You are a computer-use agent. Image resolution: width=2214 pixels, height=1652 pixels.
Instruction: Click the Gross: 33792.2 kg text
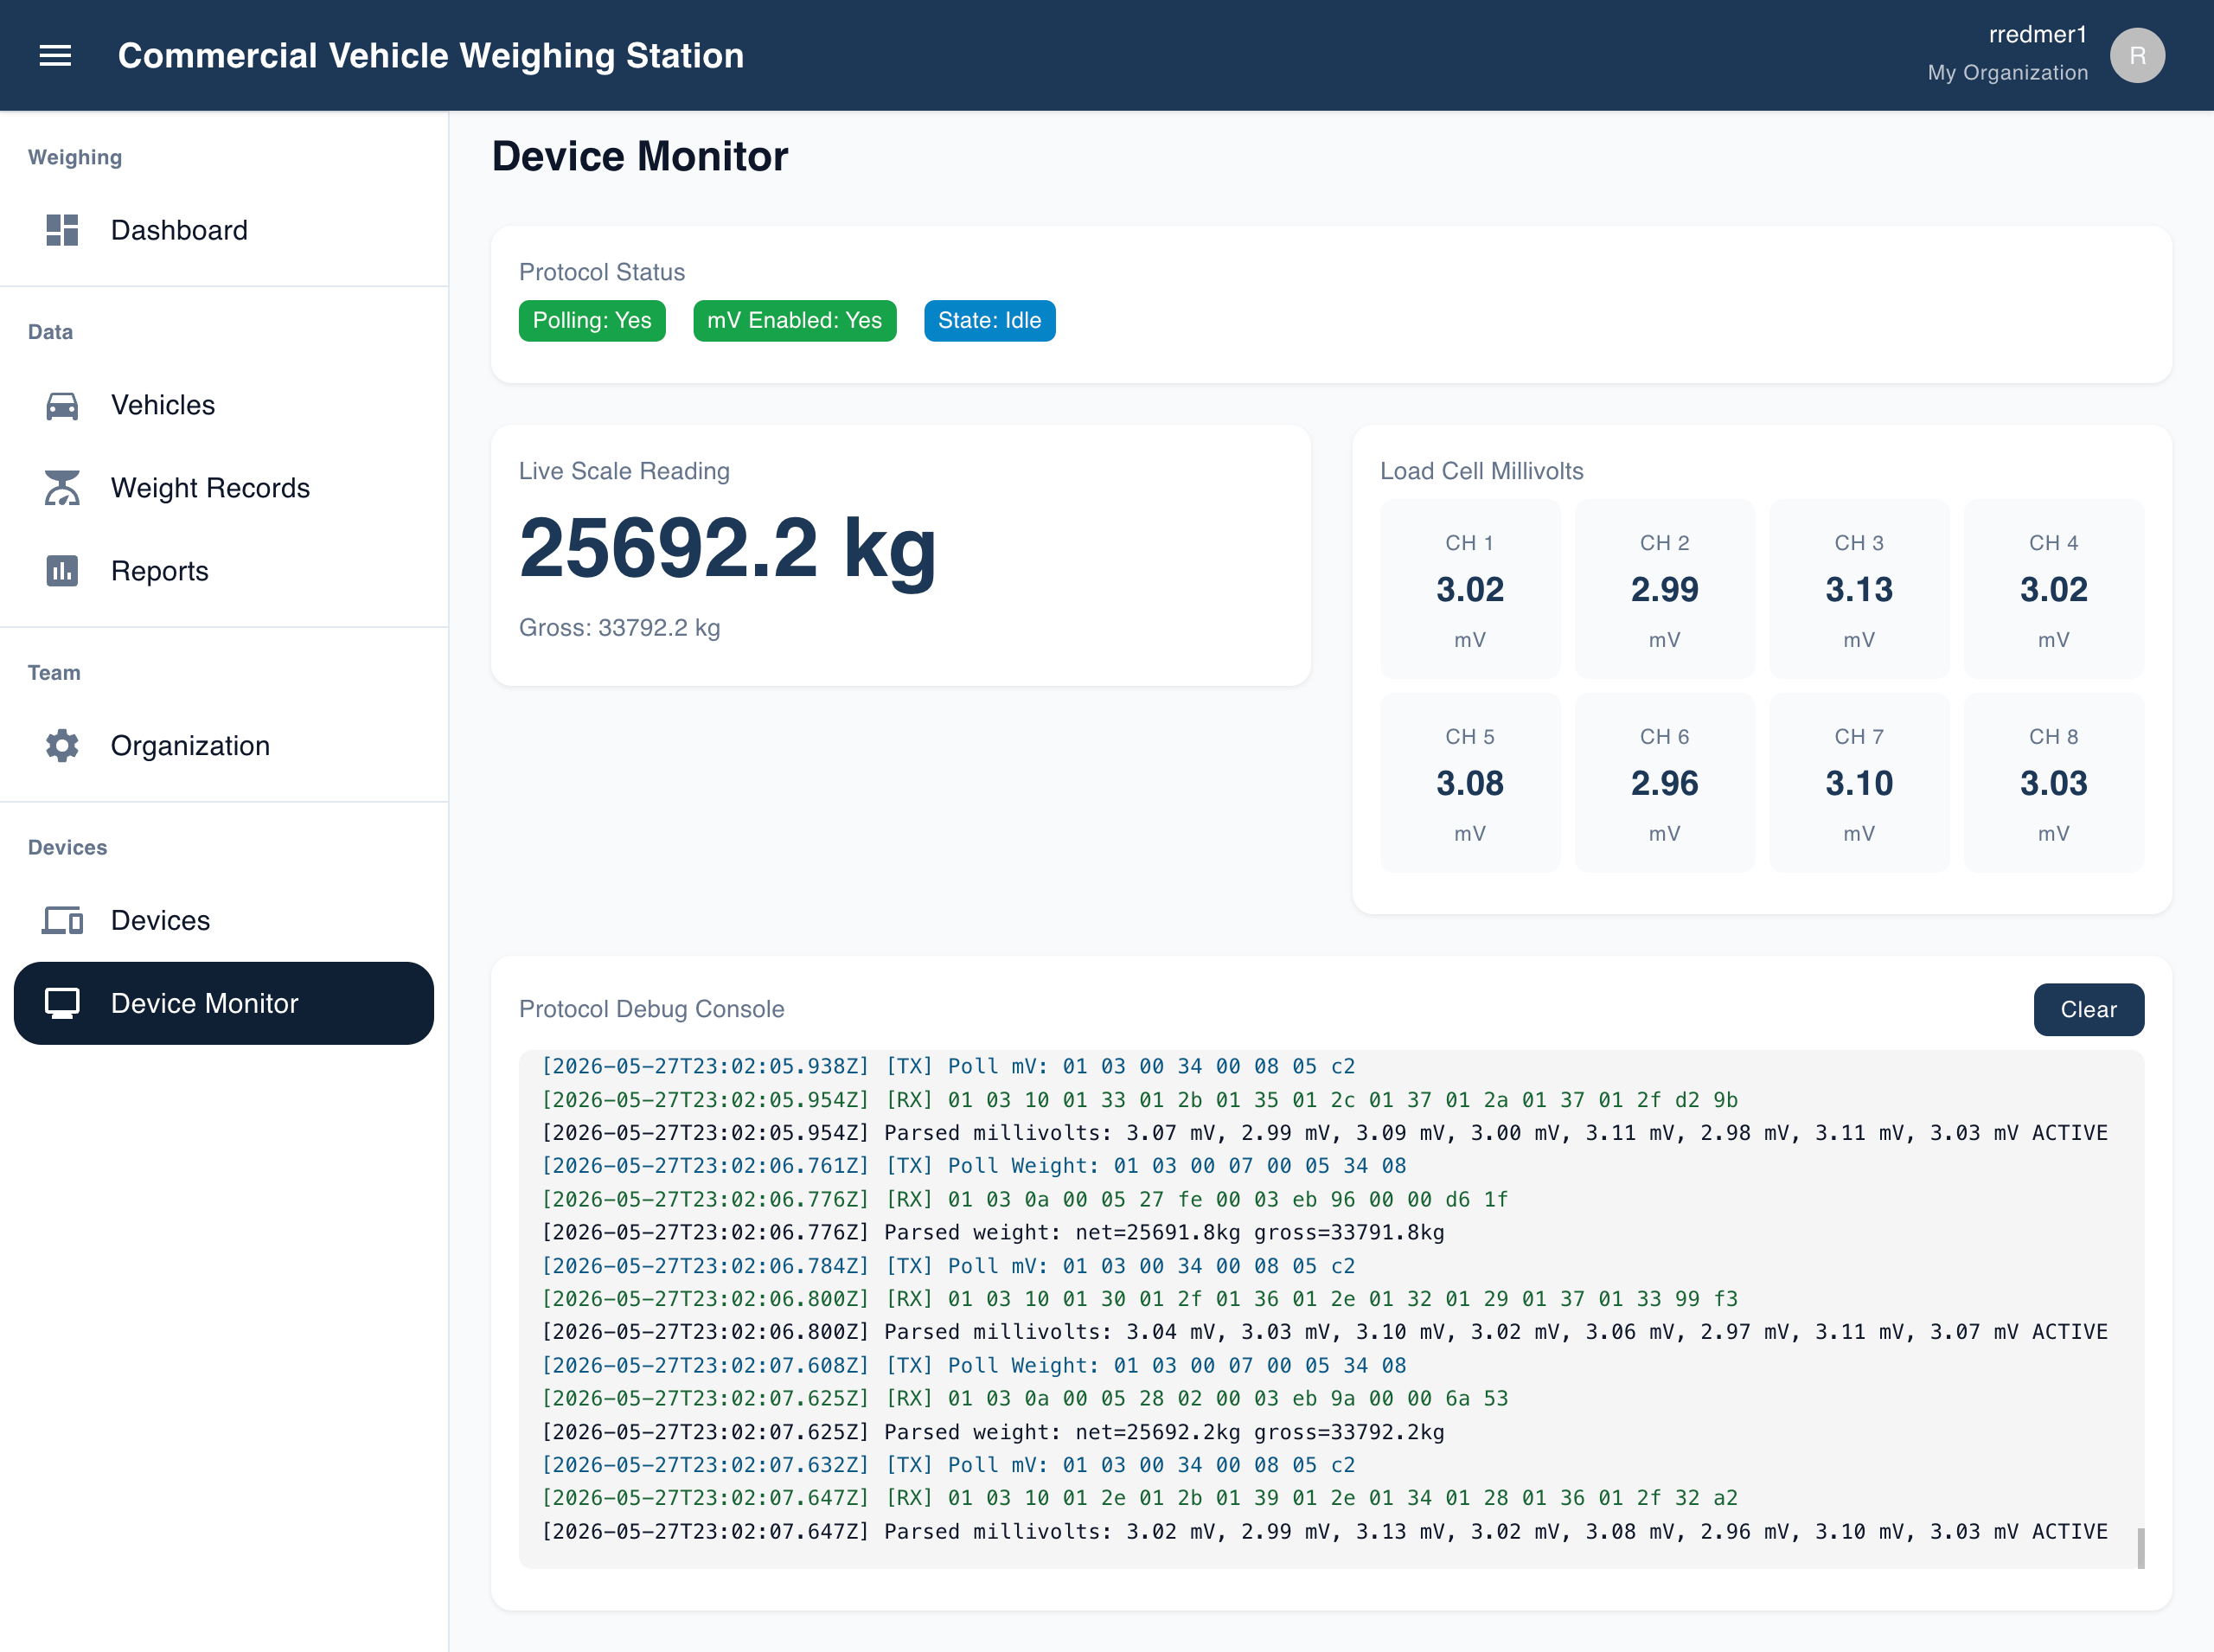[620, 628]
